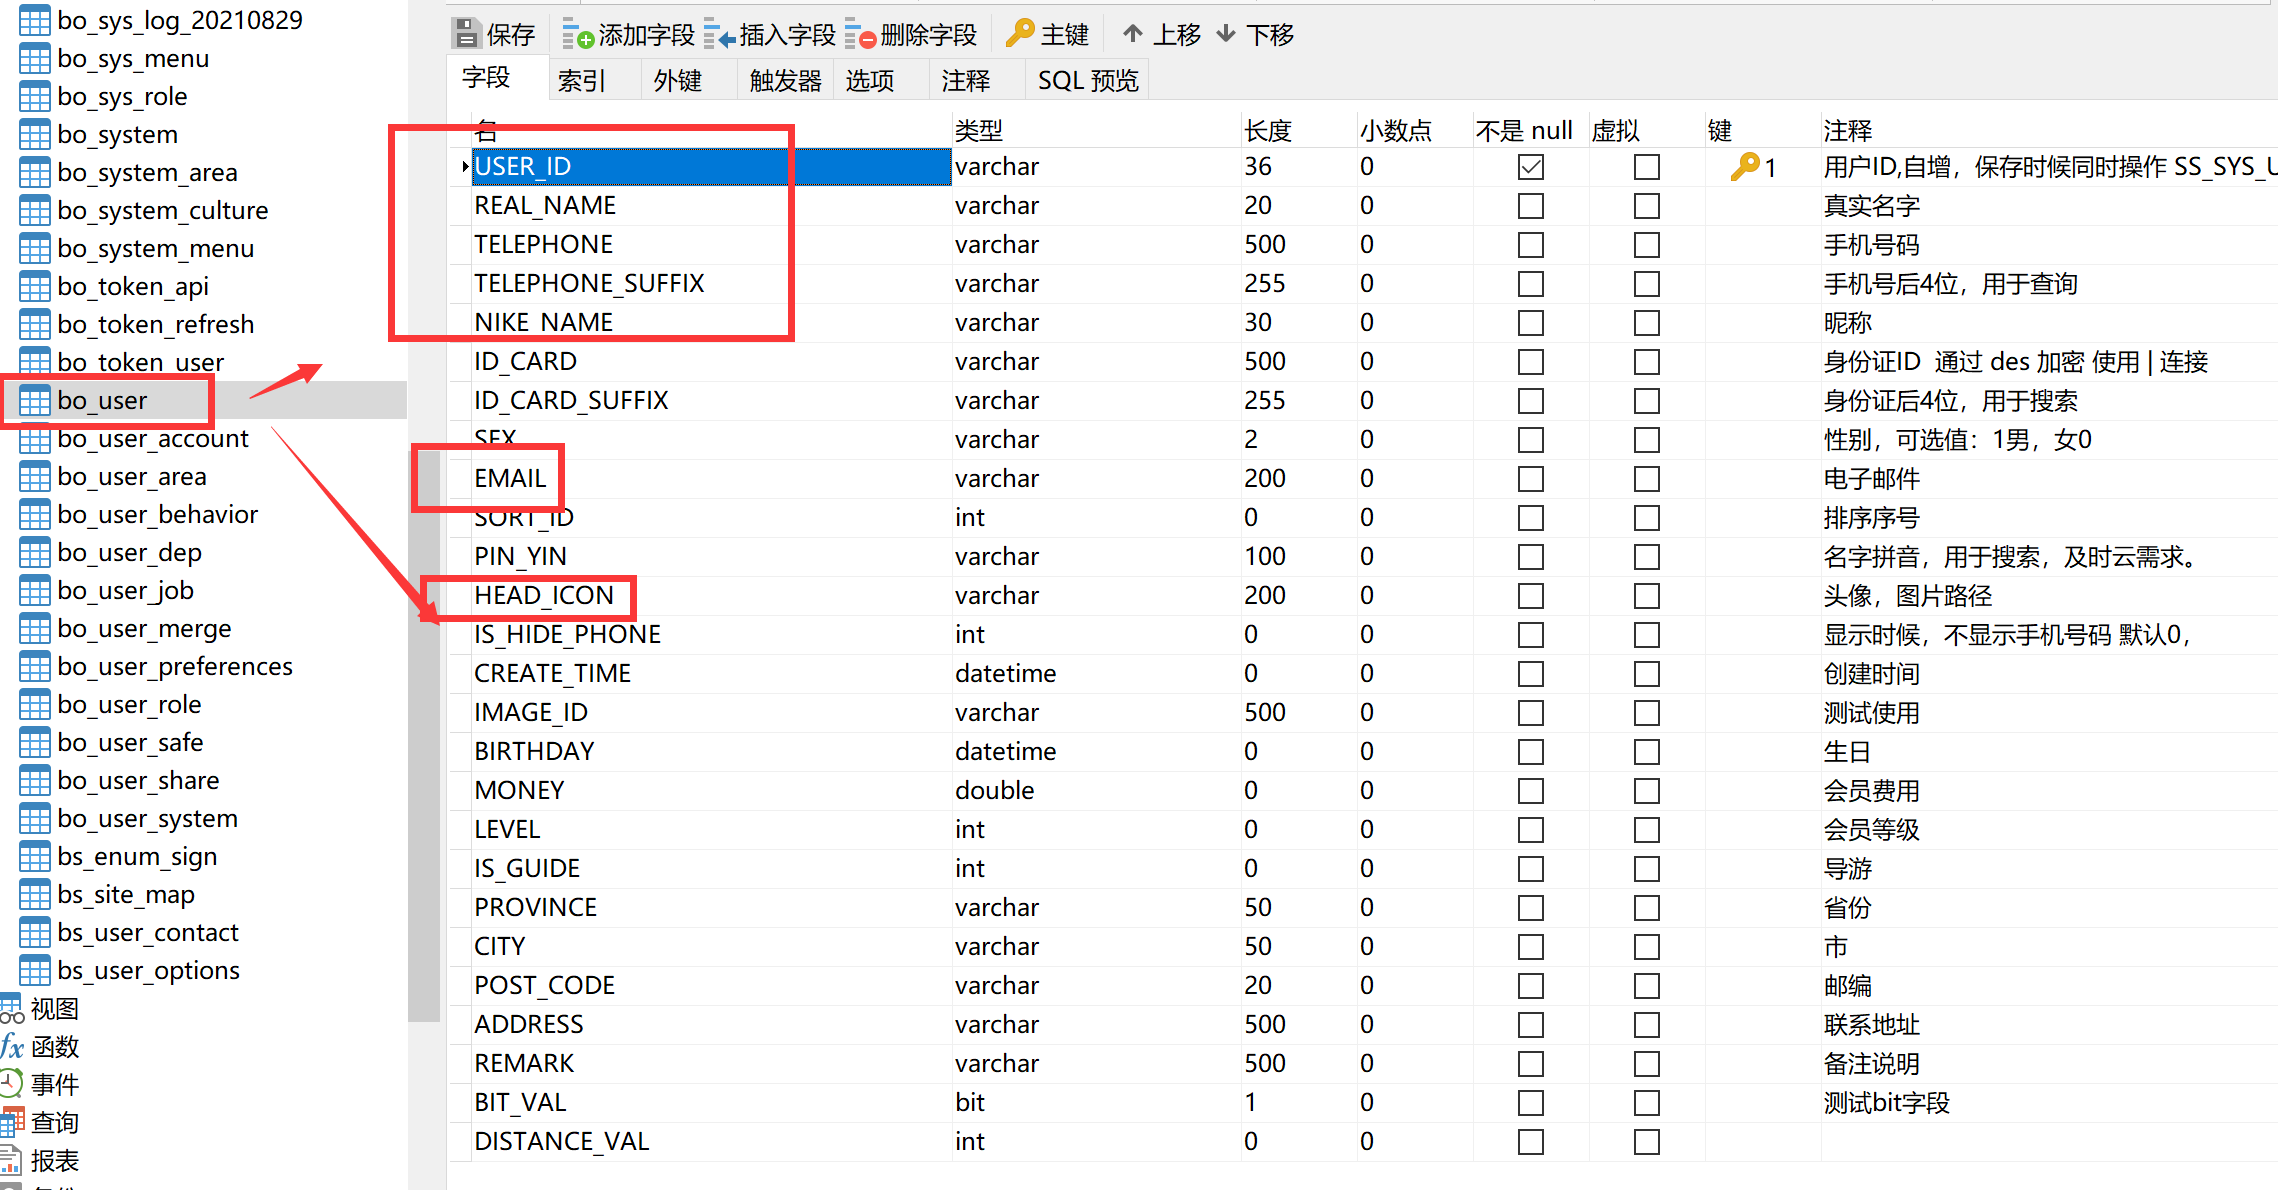Image resolution: width=2278 pixels, height=1190 pixels.
Task: Open the 触发器 tab
Action: click(x=785, y=80)
